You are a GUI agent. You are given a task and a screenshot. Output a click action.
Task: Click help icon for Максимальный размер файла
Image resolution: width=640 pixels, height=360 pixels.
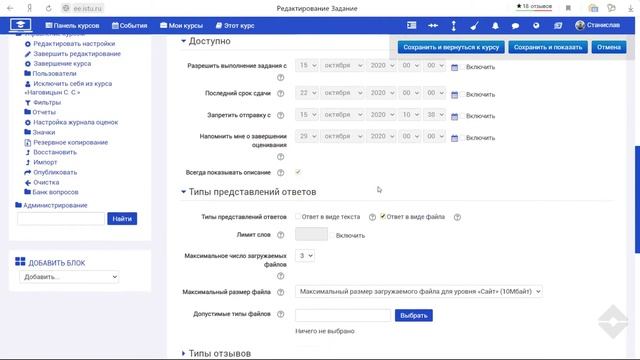(x=280, y=292)
